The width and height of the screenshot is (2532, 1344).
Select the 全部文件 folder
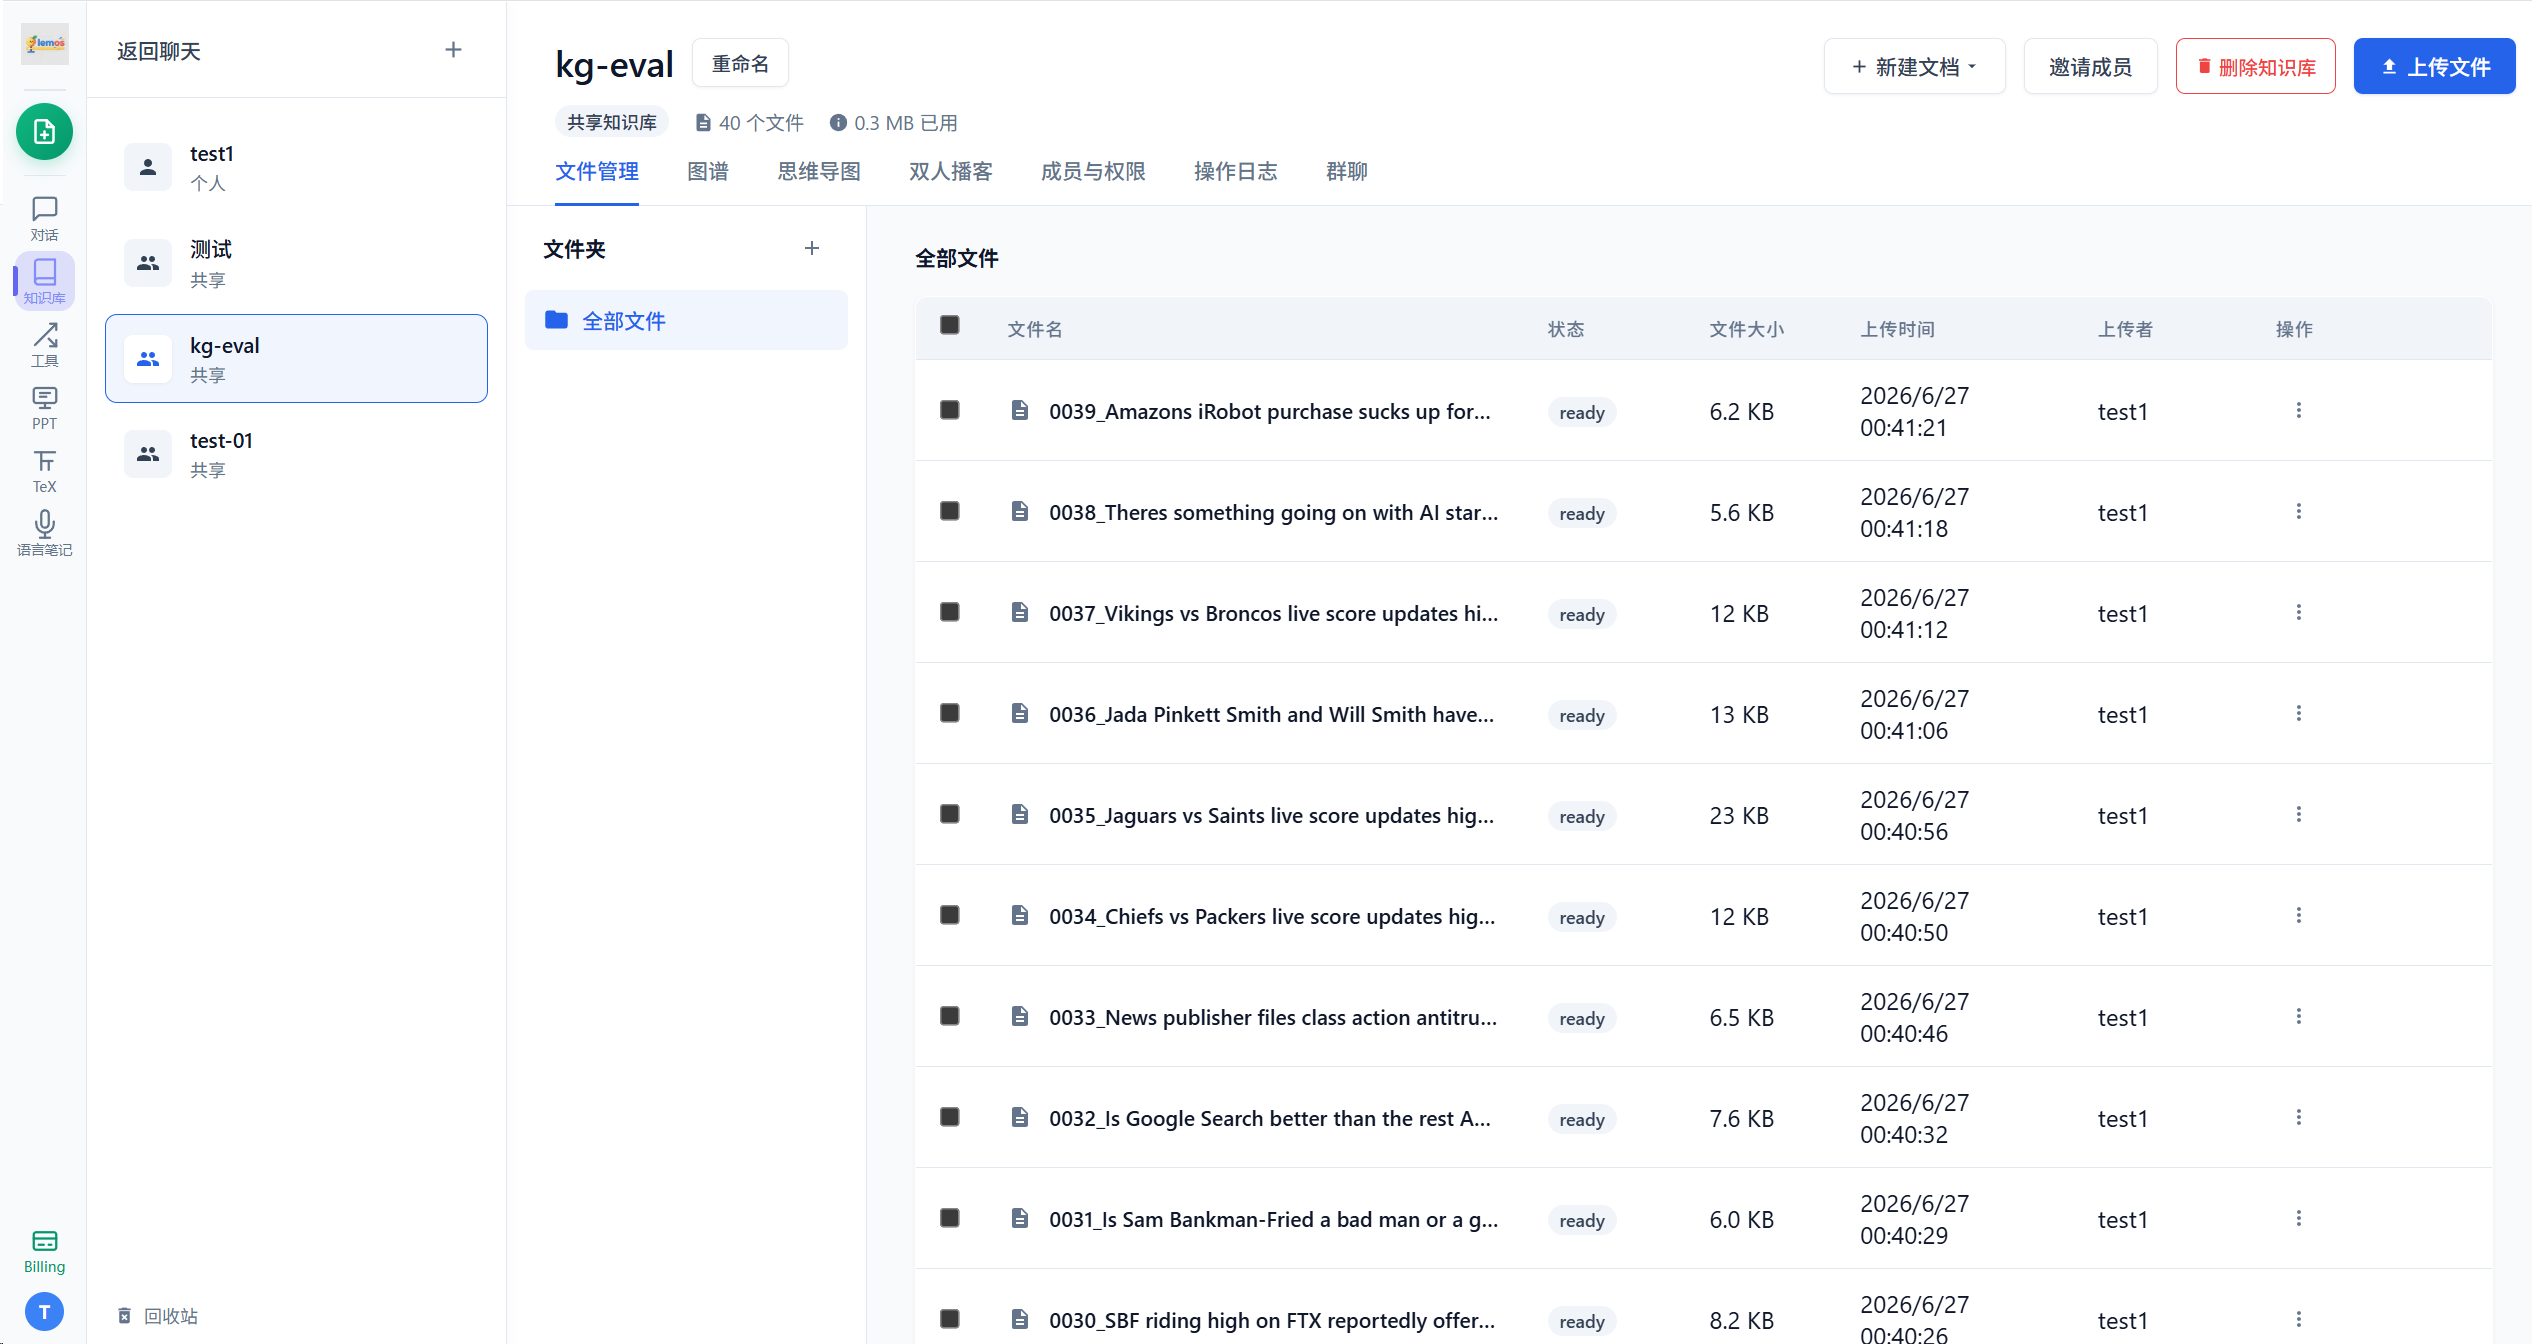click(x=686, y=320)
